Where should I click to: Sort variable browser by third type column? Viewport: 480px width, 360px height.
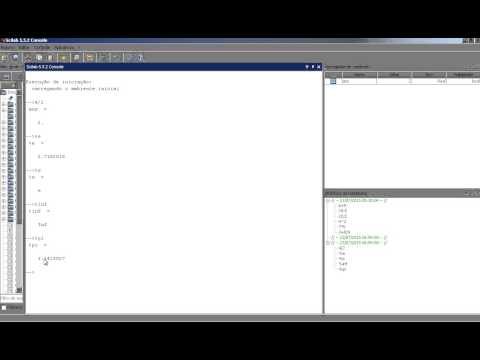click(429, 75)
